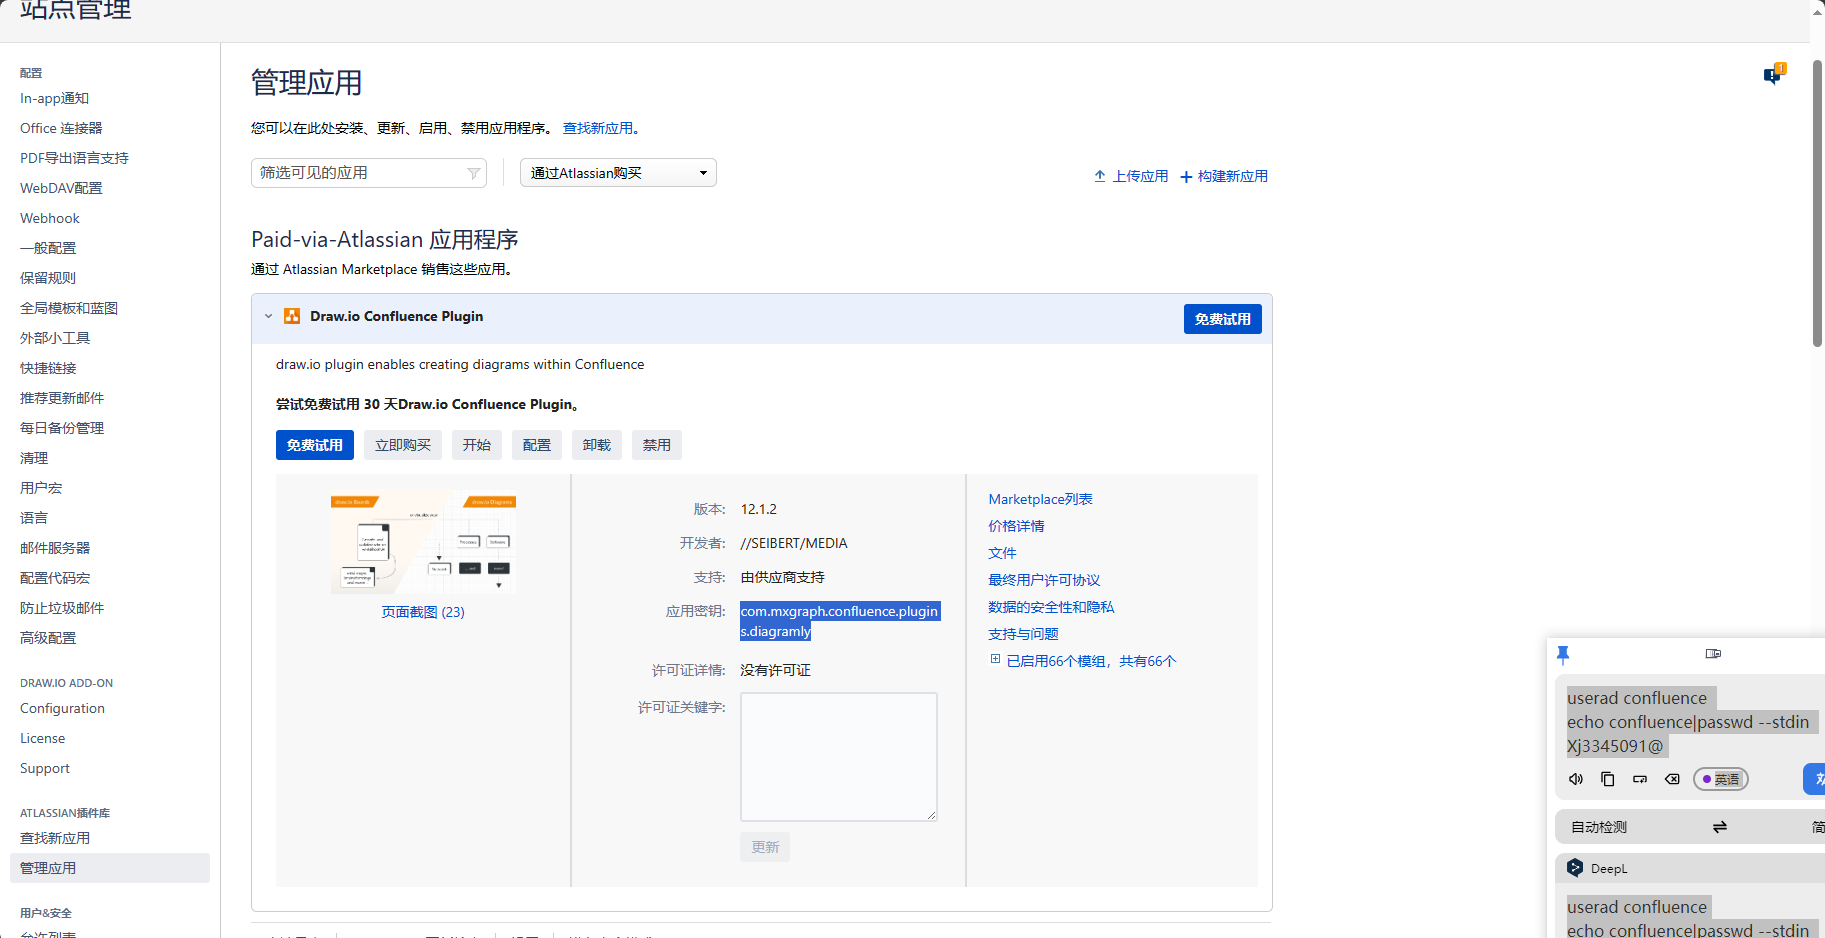Open Draw.io License in the sidebar
Image resolution: width=1825 pixels, height=938 pixels.
(42, 738)
